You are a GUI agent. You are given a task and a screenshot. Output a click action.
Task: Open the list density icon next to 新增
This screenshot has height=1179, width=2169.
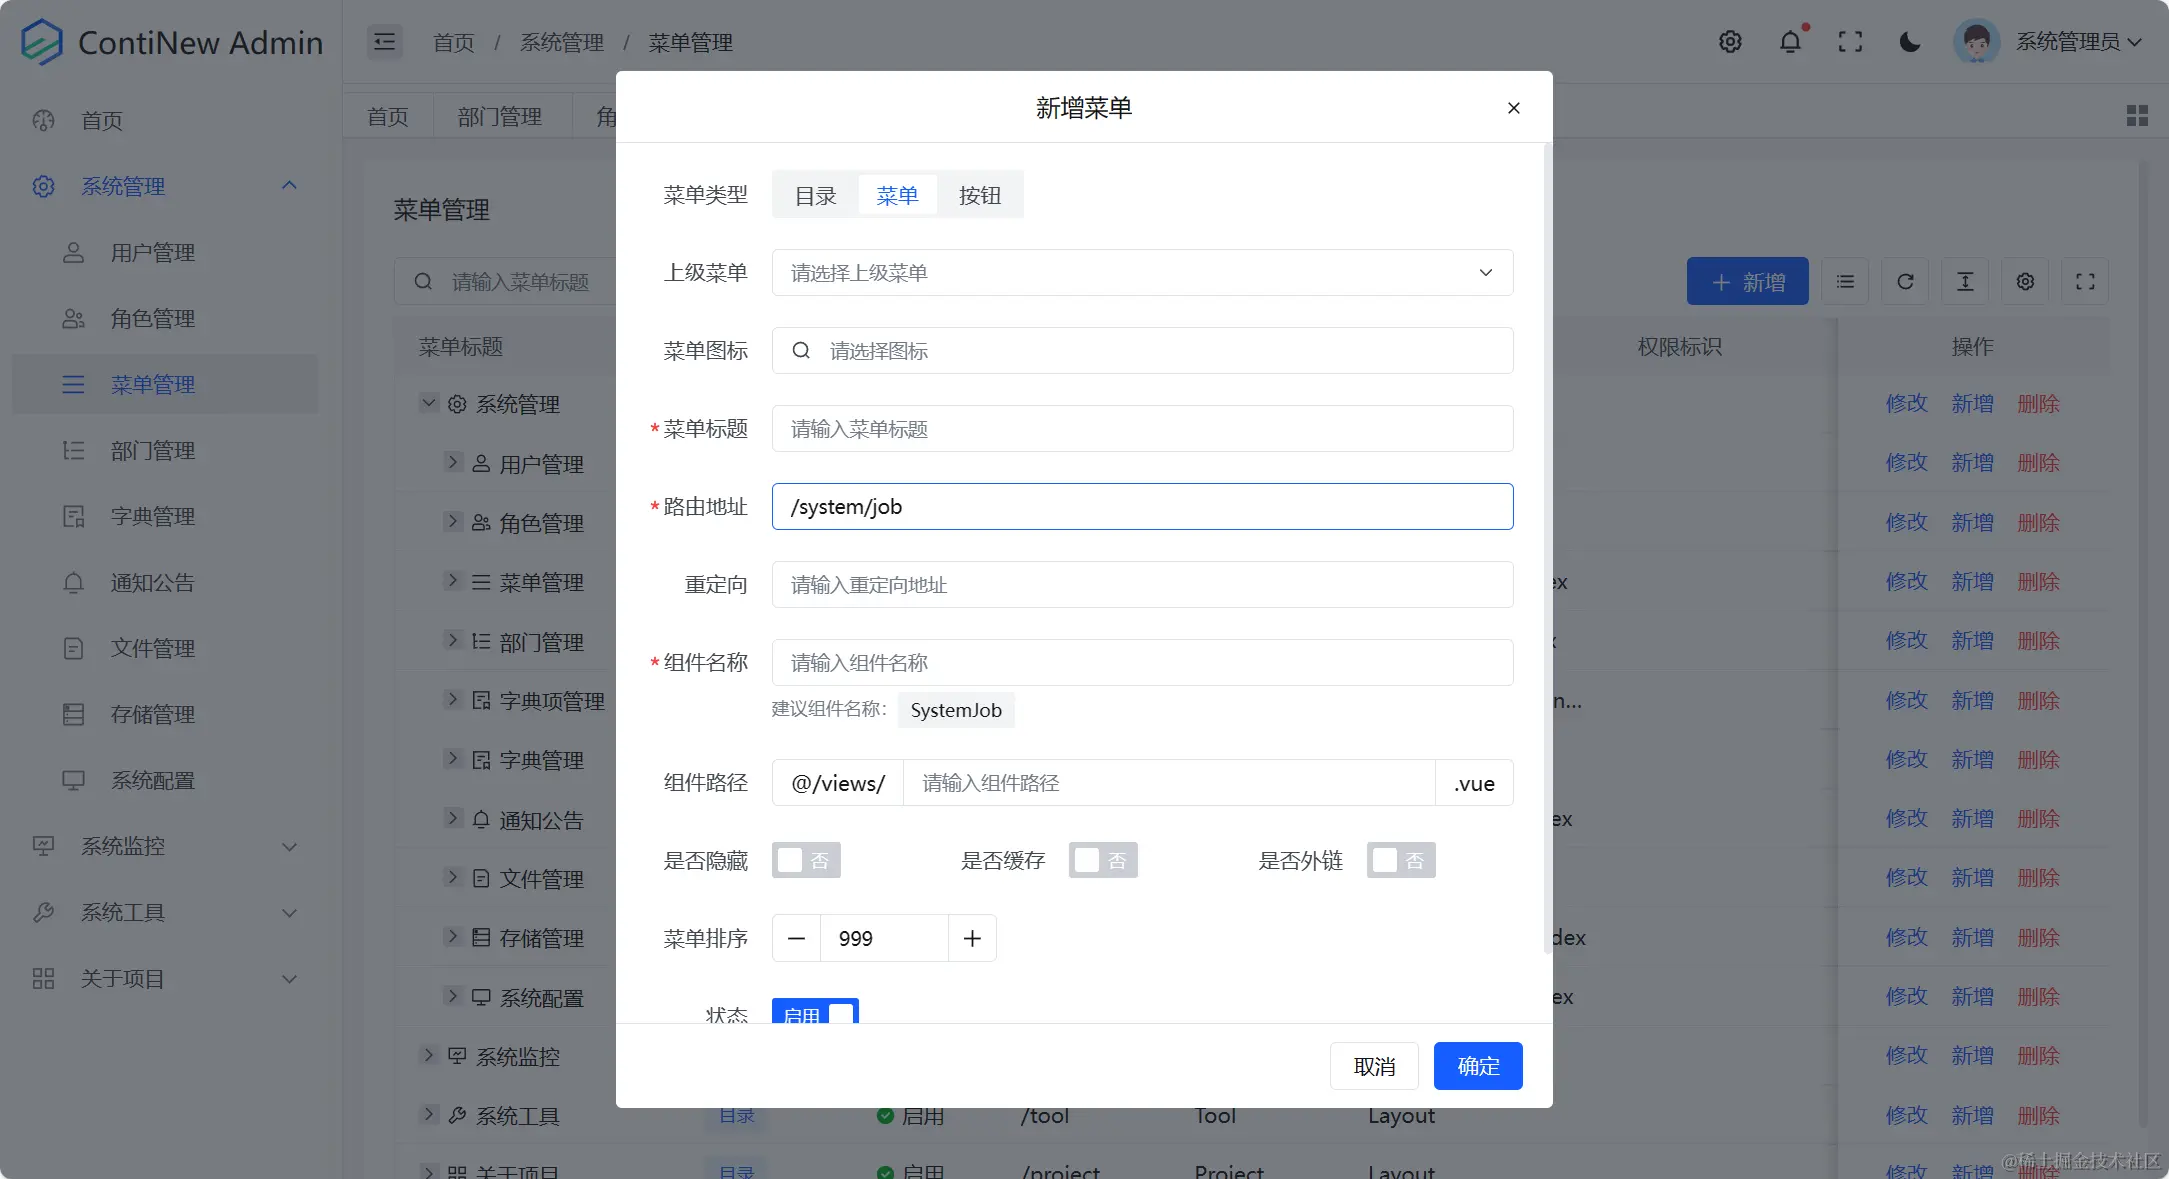click(x=1845, y=281)
